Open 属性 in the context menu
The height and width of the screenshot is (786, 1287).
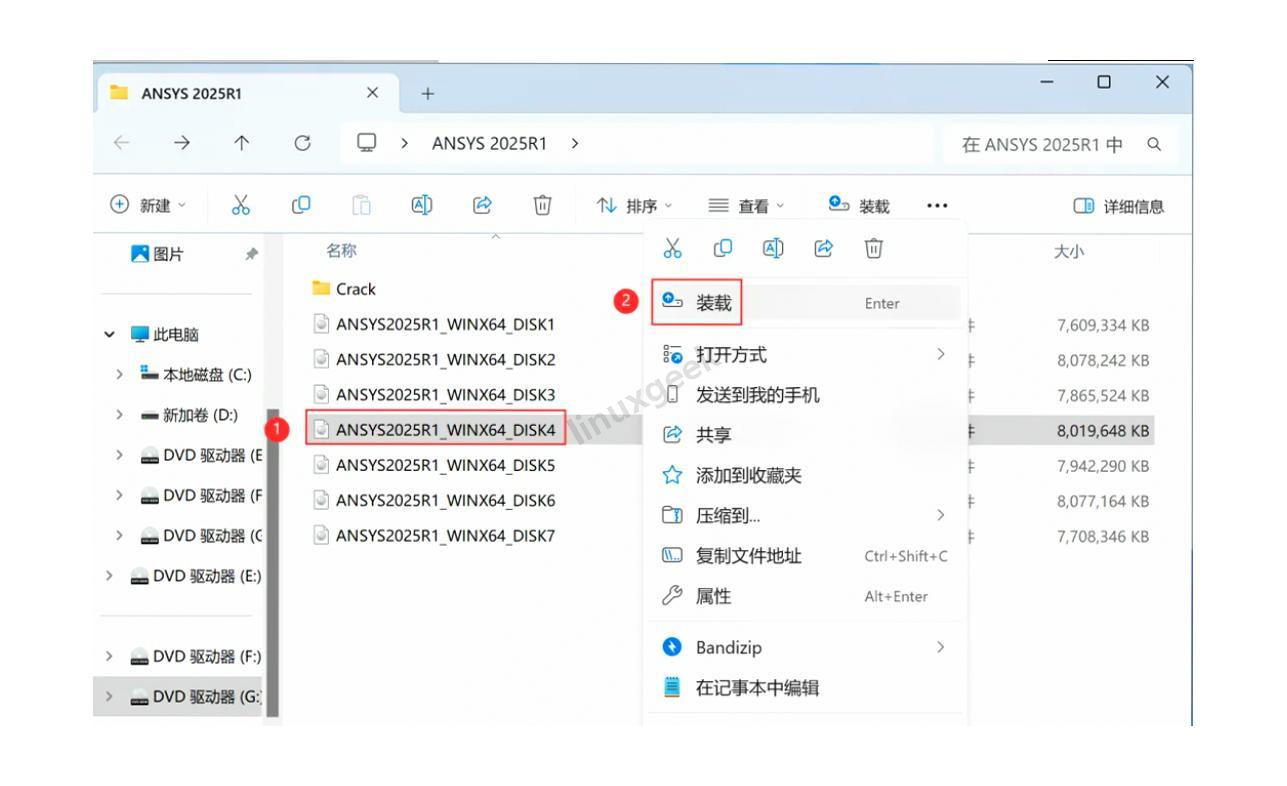pyautogui.click(x=806, y=596)
